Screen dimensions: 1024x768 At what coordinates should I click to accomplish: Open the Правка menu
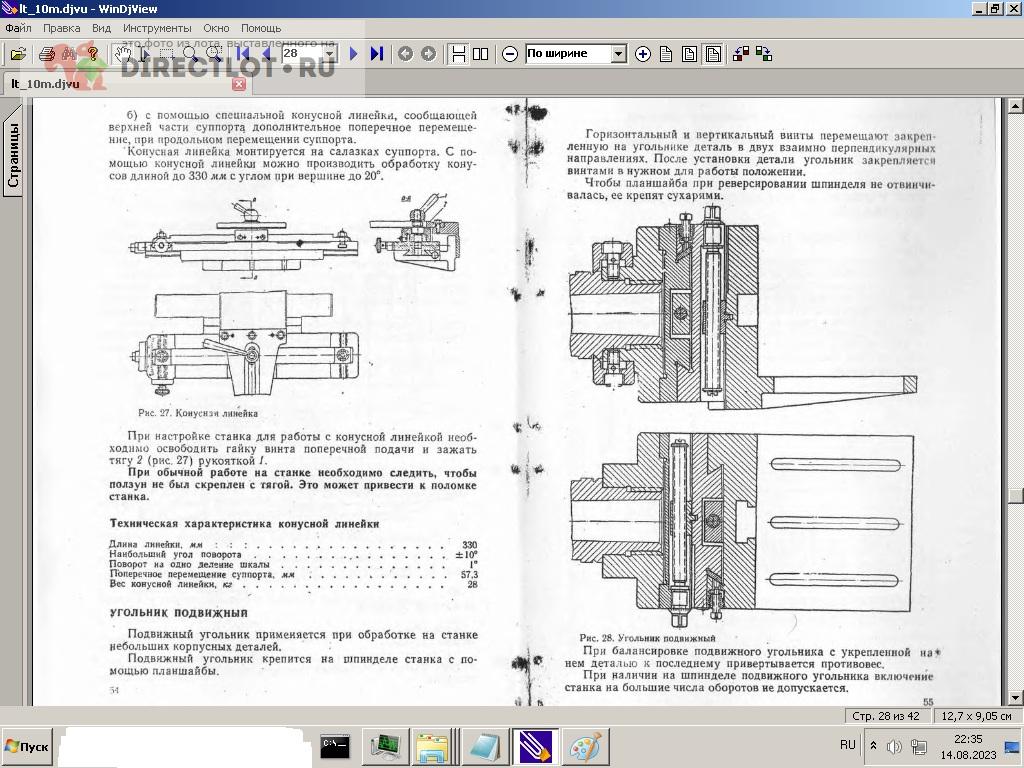[61, 28]
